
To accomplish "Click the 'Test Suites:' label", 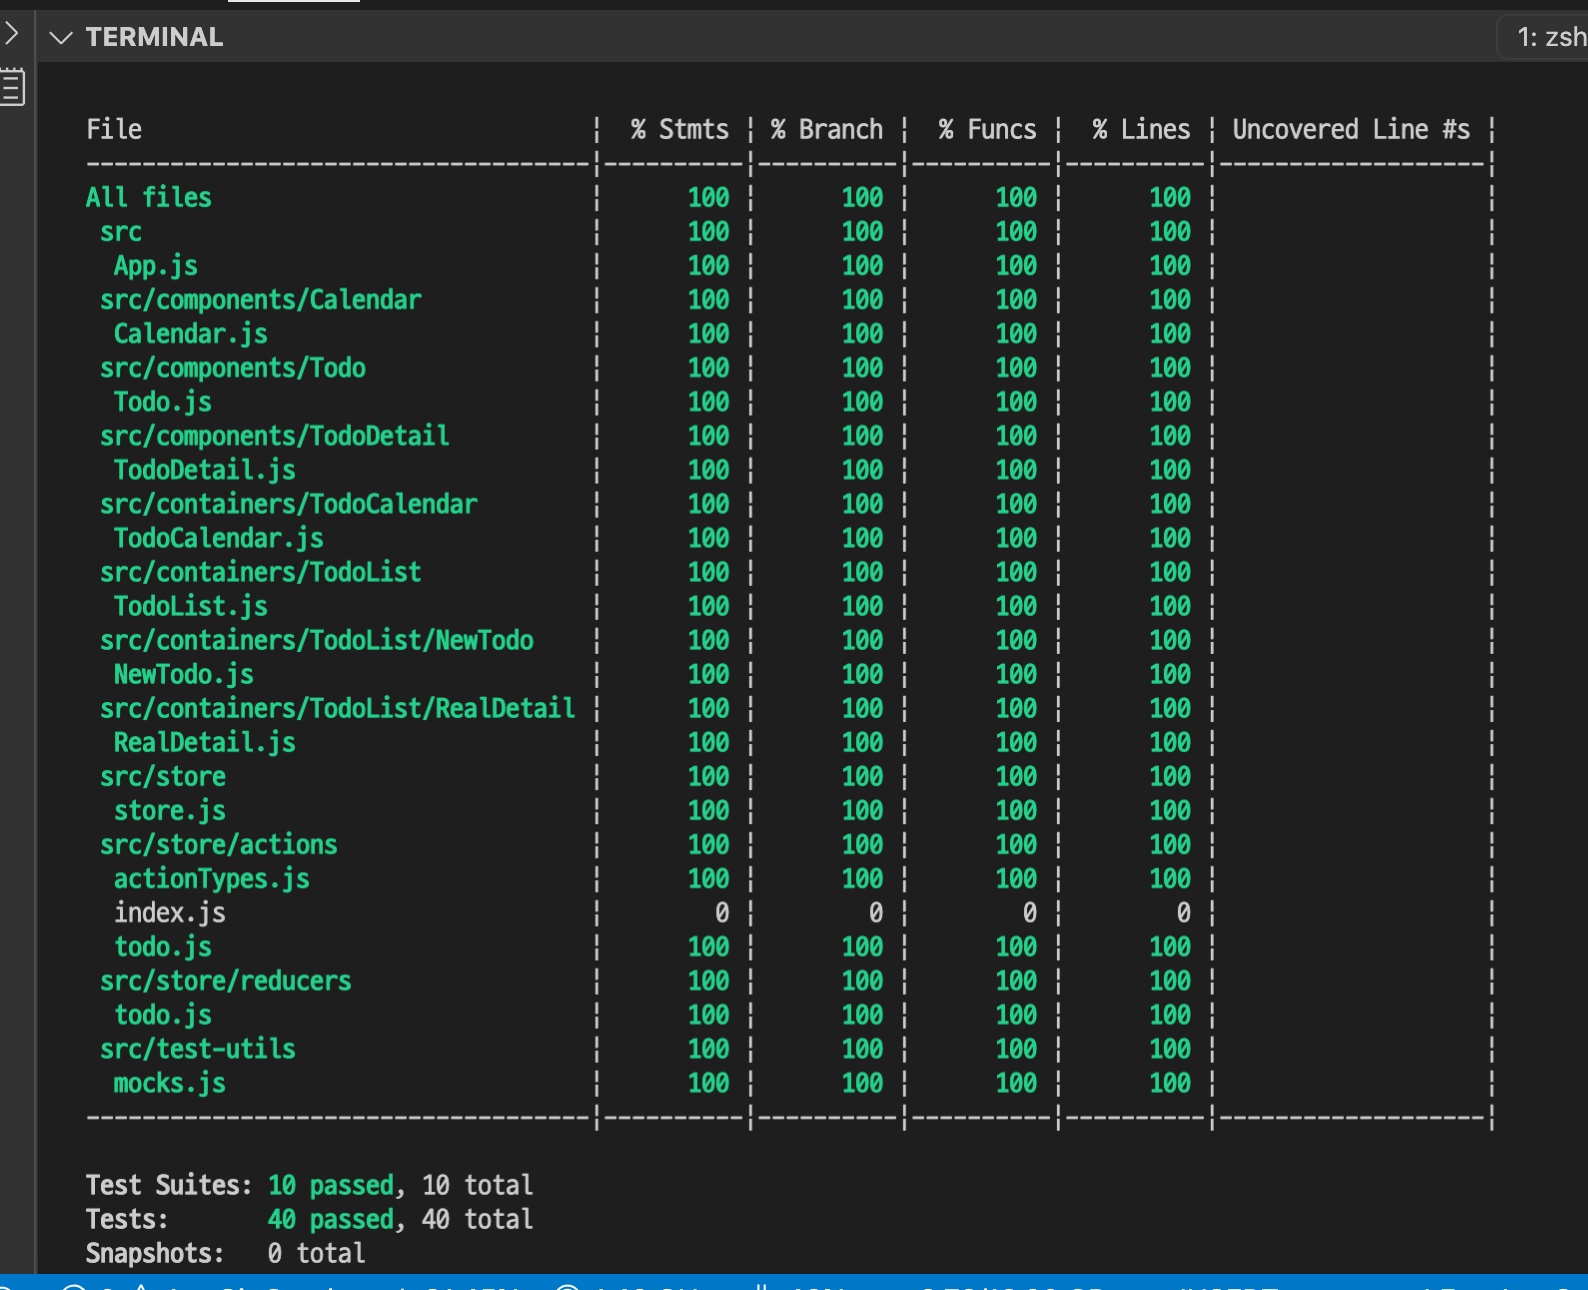I will coord(169,1185).
